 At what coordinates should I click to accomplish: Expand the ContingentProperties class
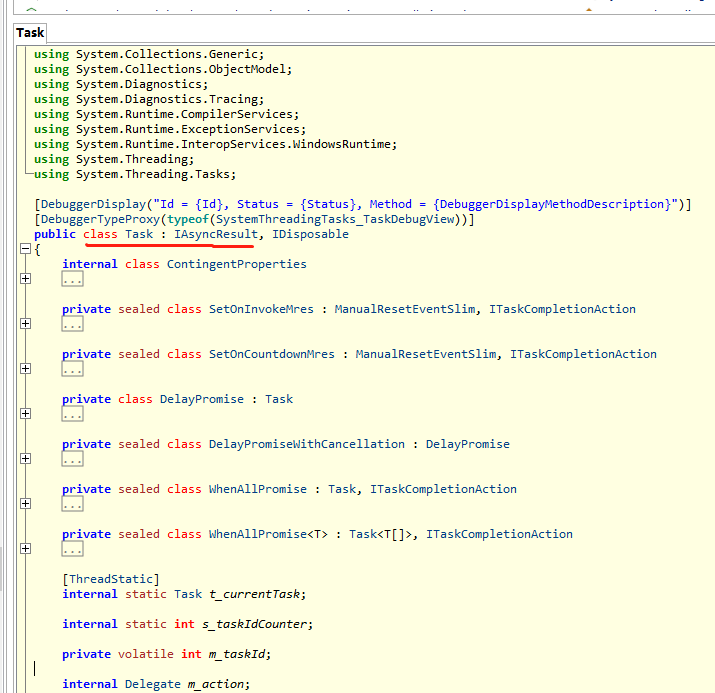(26, 279)
